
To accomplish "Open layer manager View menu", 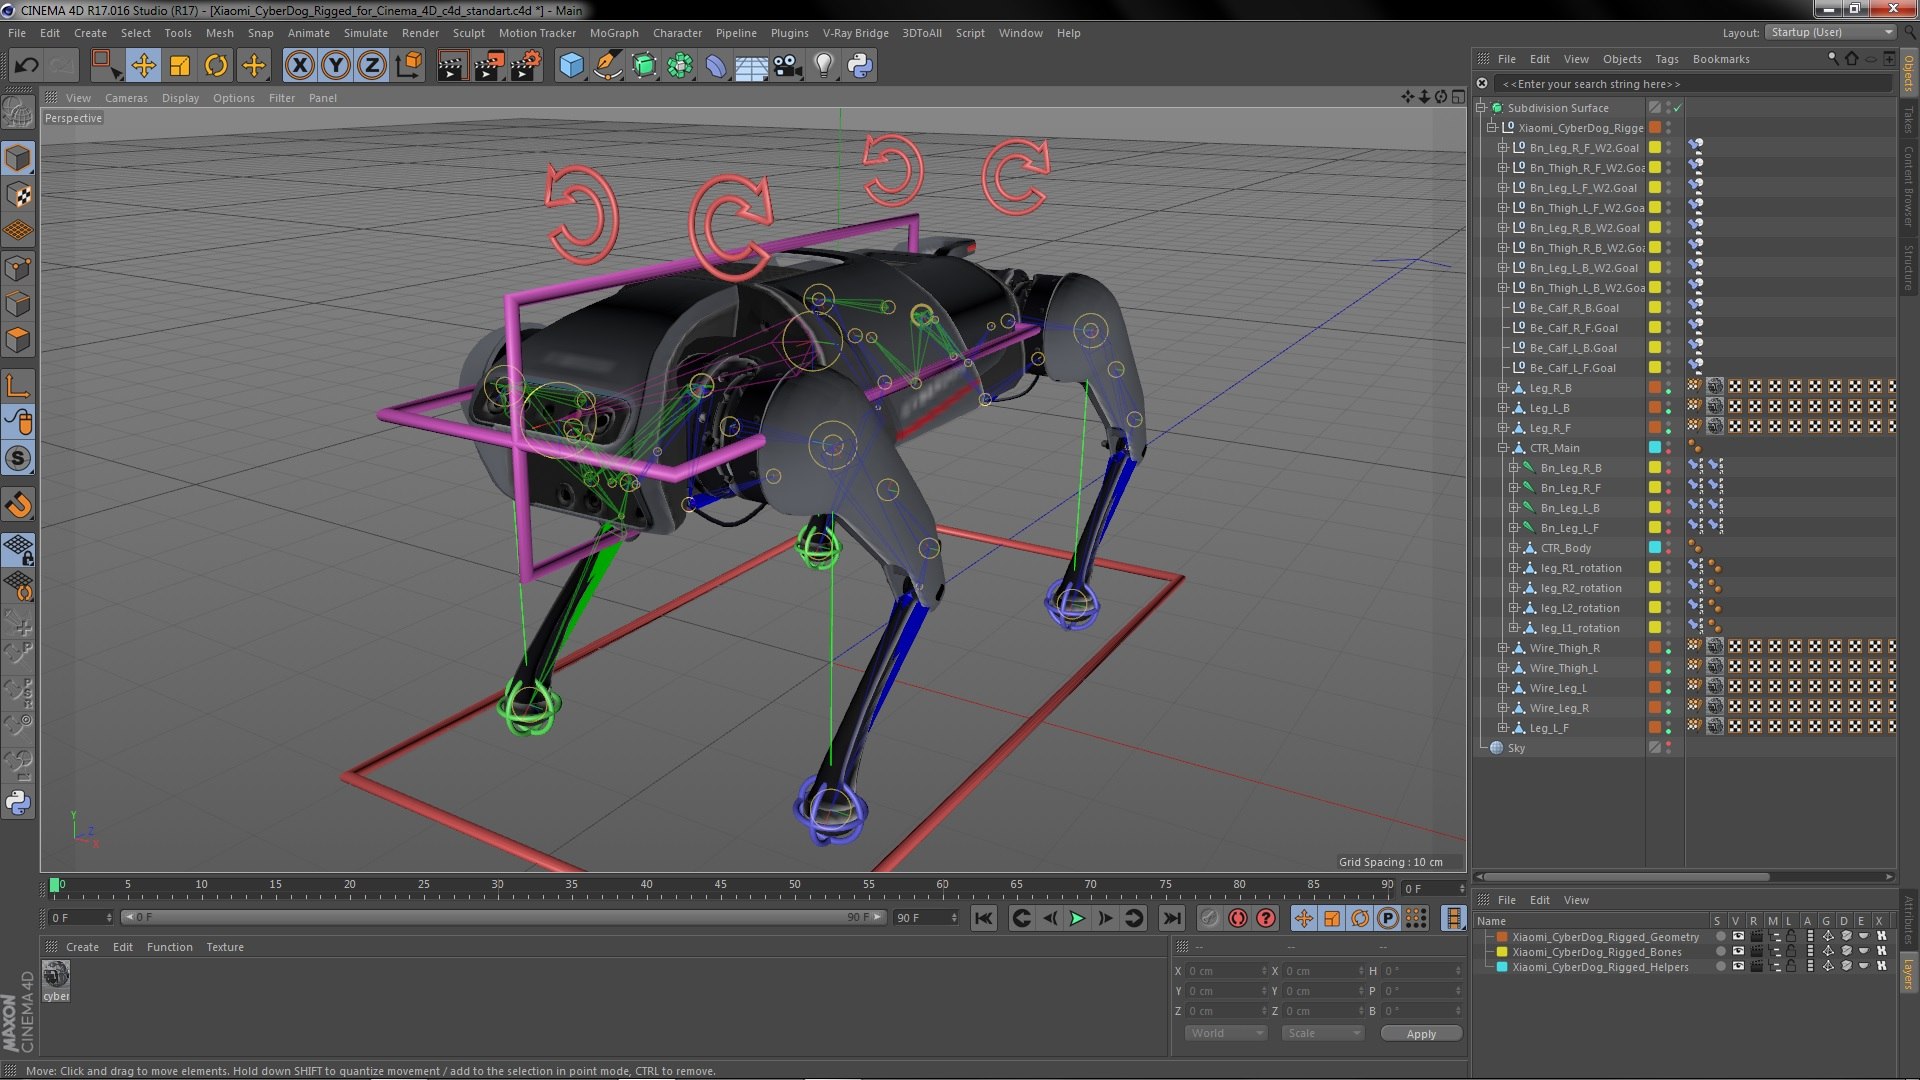I will pyautogui.click(x=1576, y=900).
